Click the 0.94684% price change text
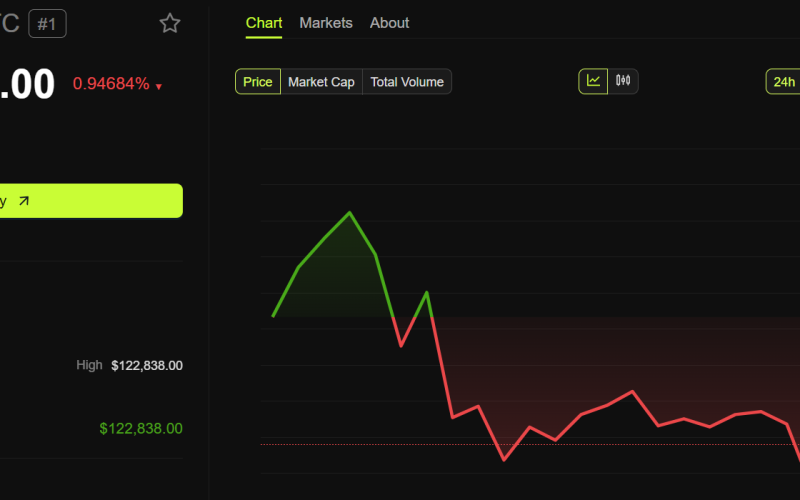 [x=111, y=84]
